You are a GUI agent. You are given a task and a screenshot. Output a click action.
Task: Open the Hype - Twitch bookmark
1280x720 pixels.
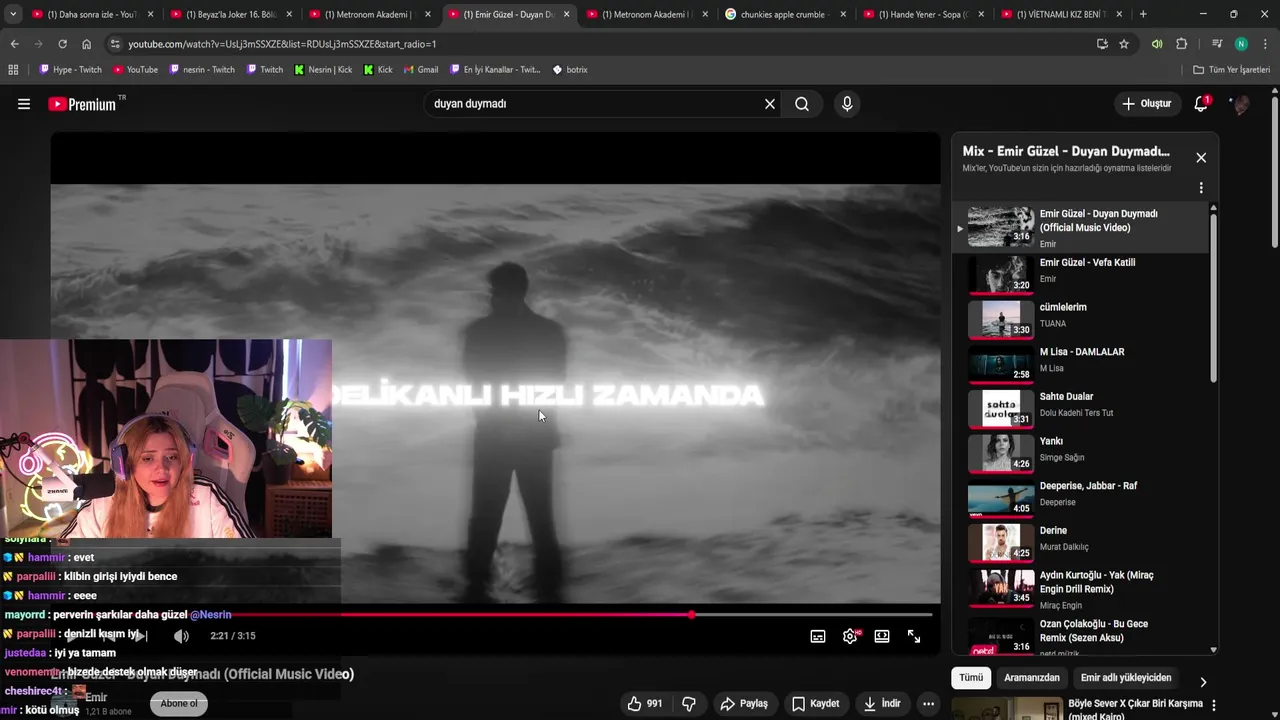[x=70, y=70]
